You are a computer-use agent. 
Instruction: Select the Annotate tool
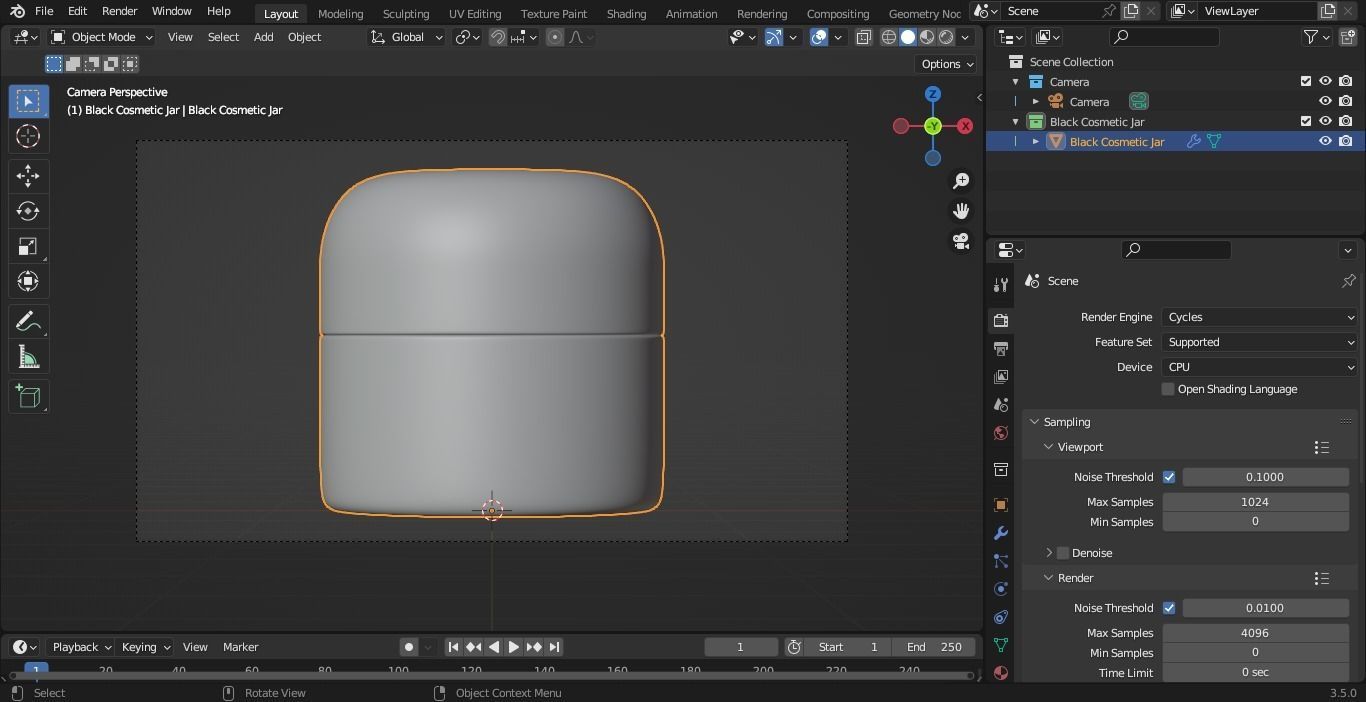coord(28,321)
